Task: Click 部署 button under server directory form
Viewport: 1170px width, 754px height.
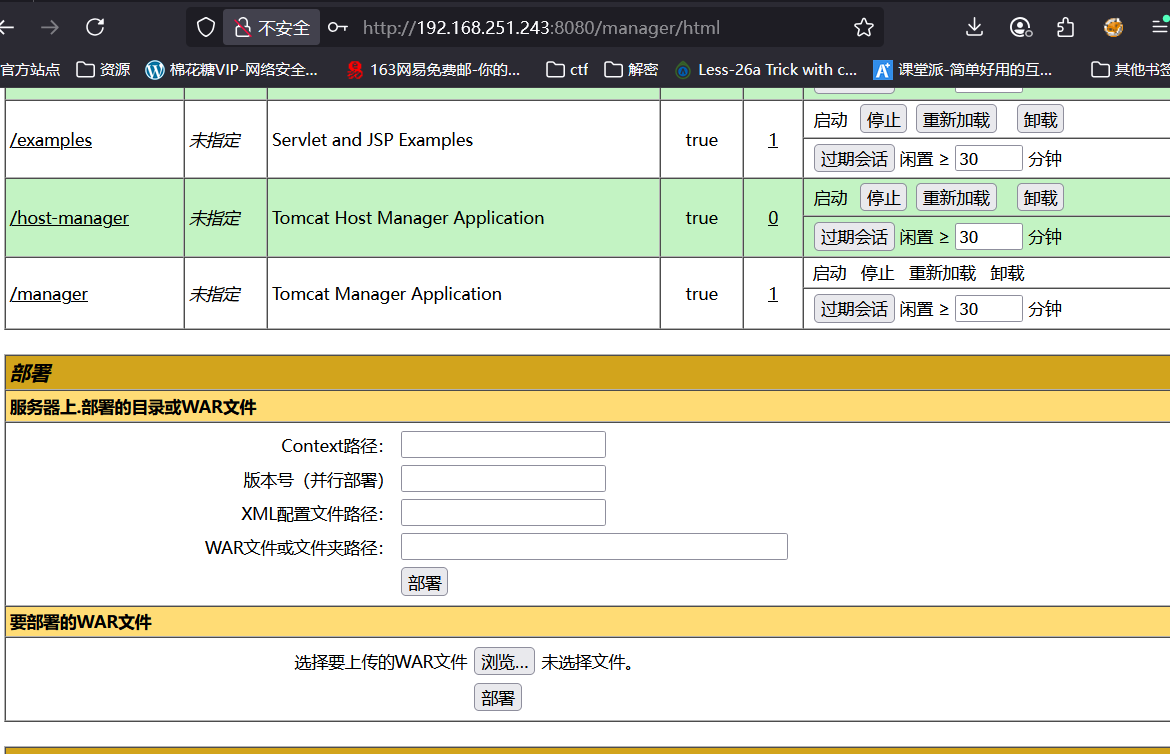Action: 425,582
